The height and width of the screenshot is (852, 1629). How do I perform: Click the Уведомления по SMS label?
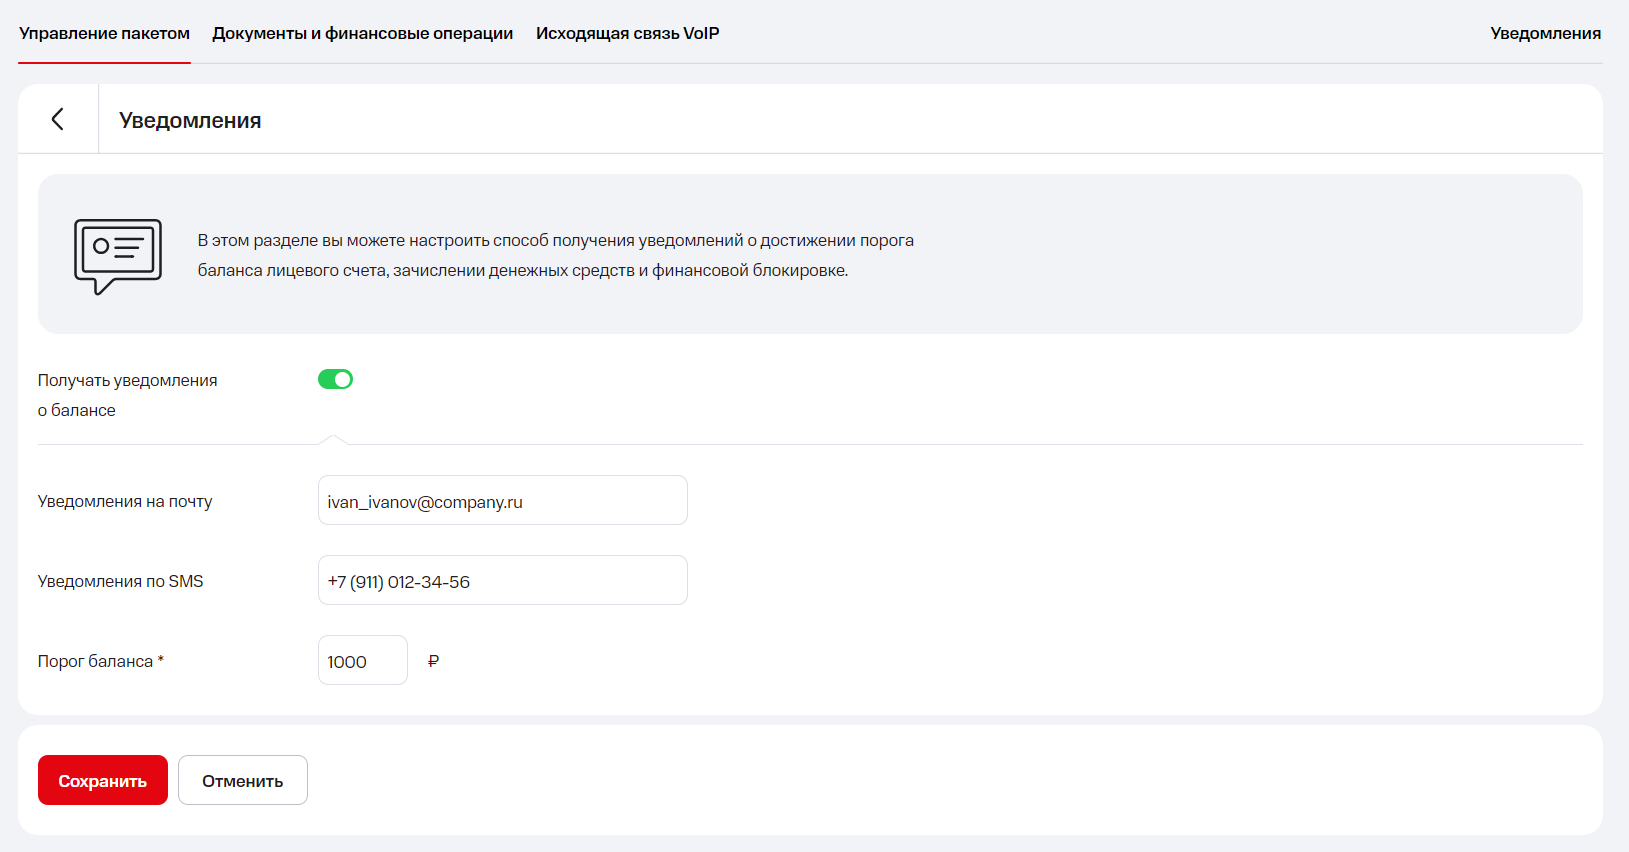point(120,581)
